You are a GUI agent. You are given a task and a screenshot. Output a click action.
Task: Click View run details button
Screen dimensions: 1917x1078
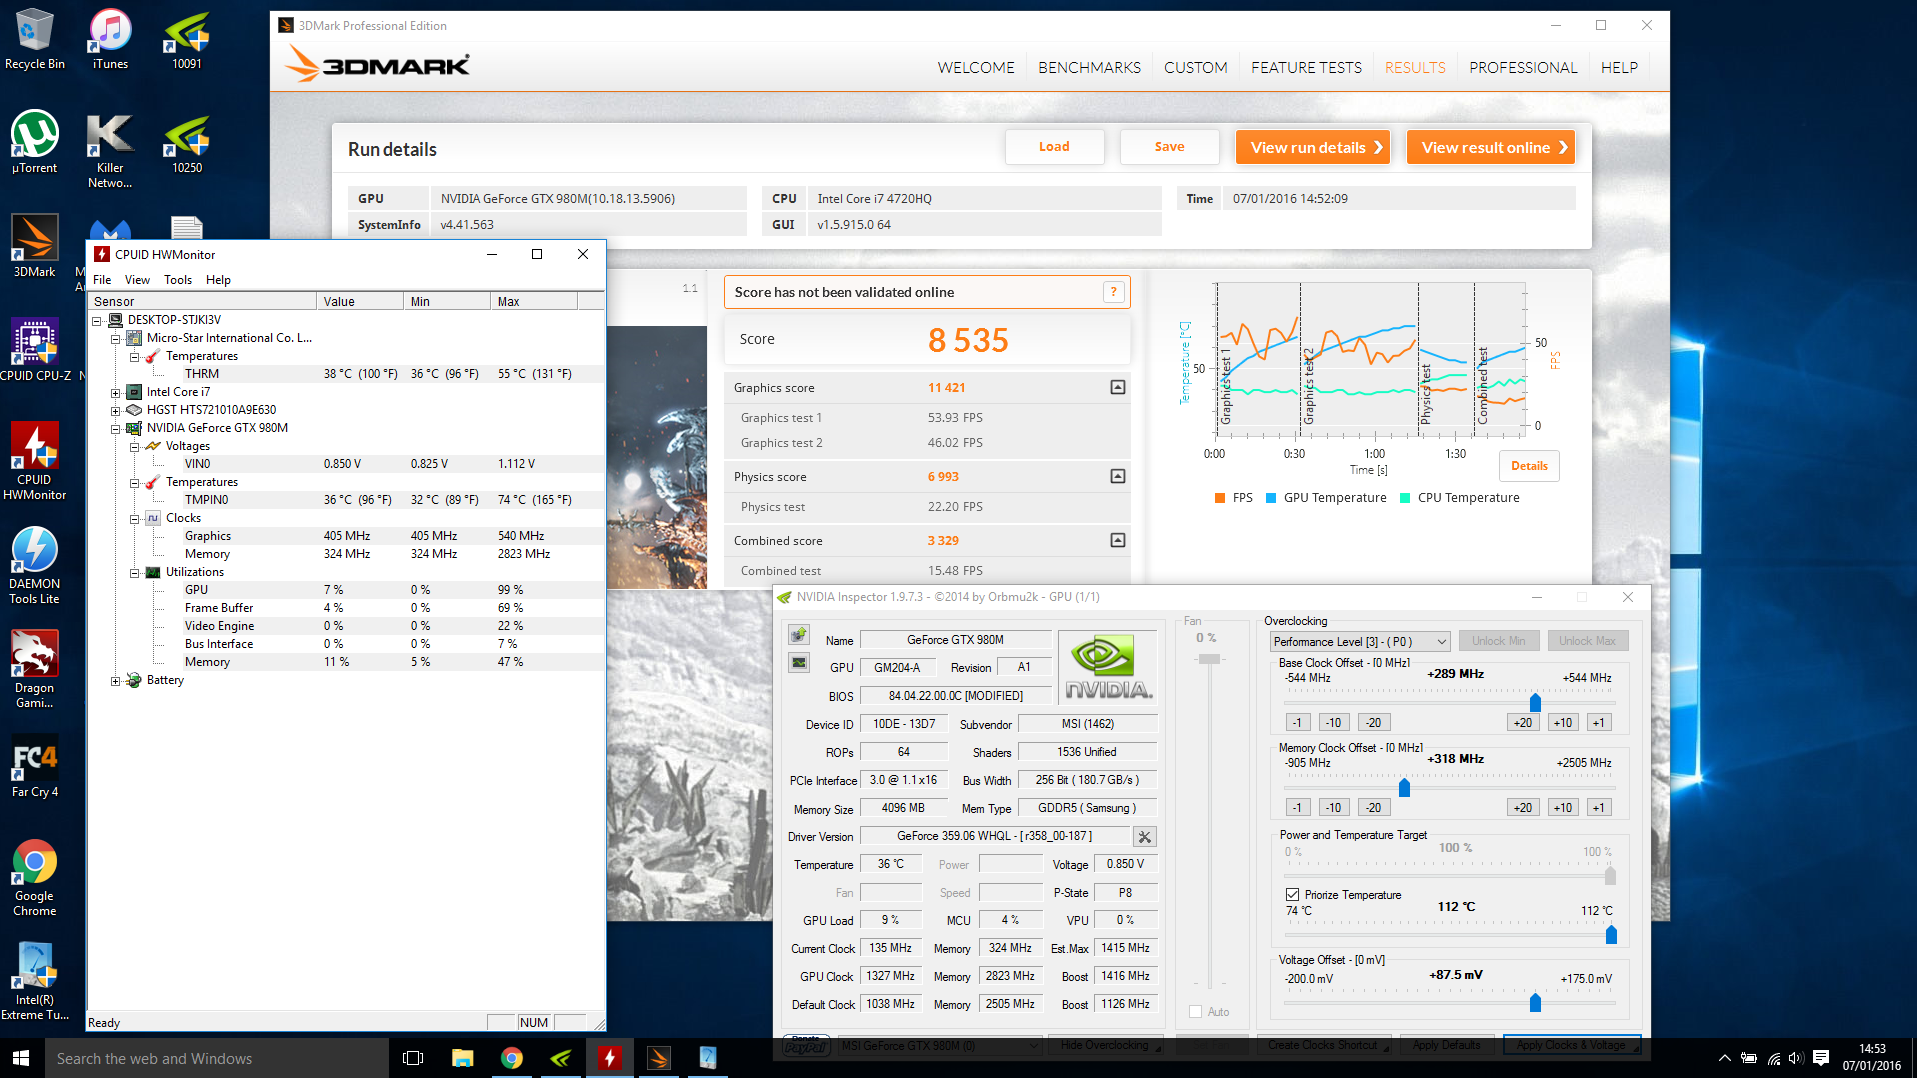coord(1313,147)
